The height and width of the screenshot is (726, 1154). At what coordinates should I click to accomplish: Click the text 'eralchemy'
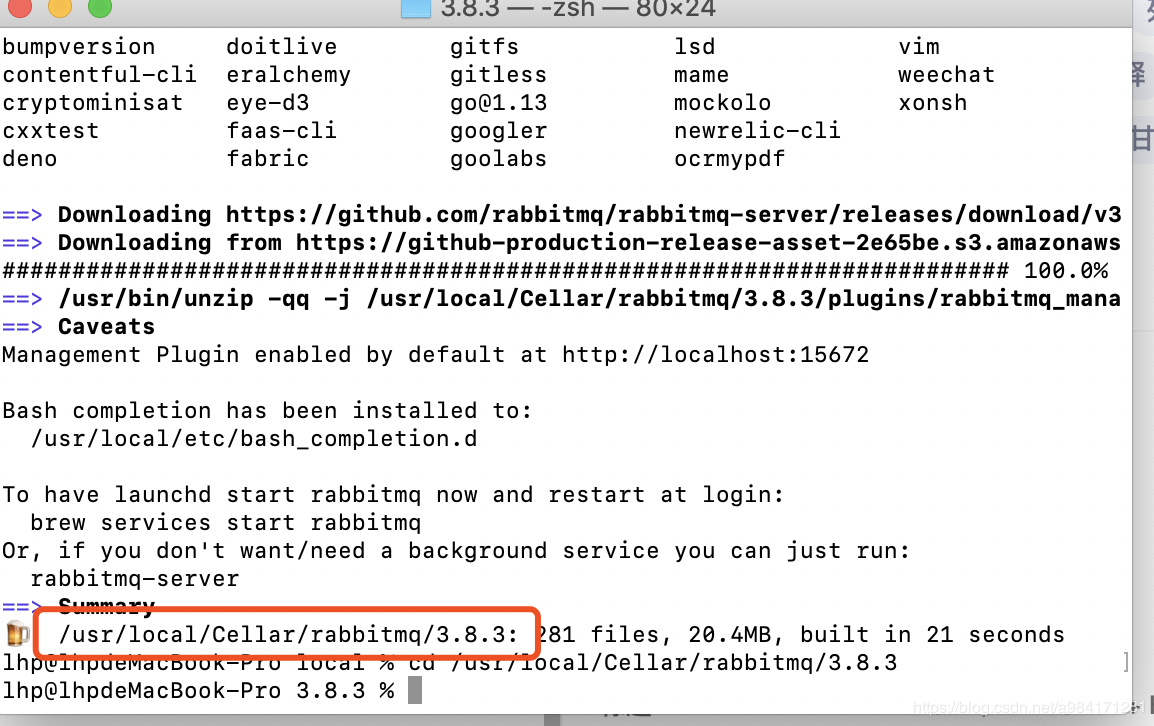[x=288, y=75]
